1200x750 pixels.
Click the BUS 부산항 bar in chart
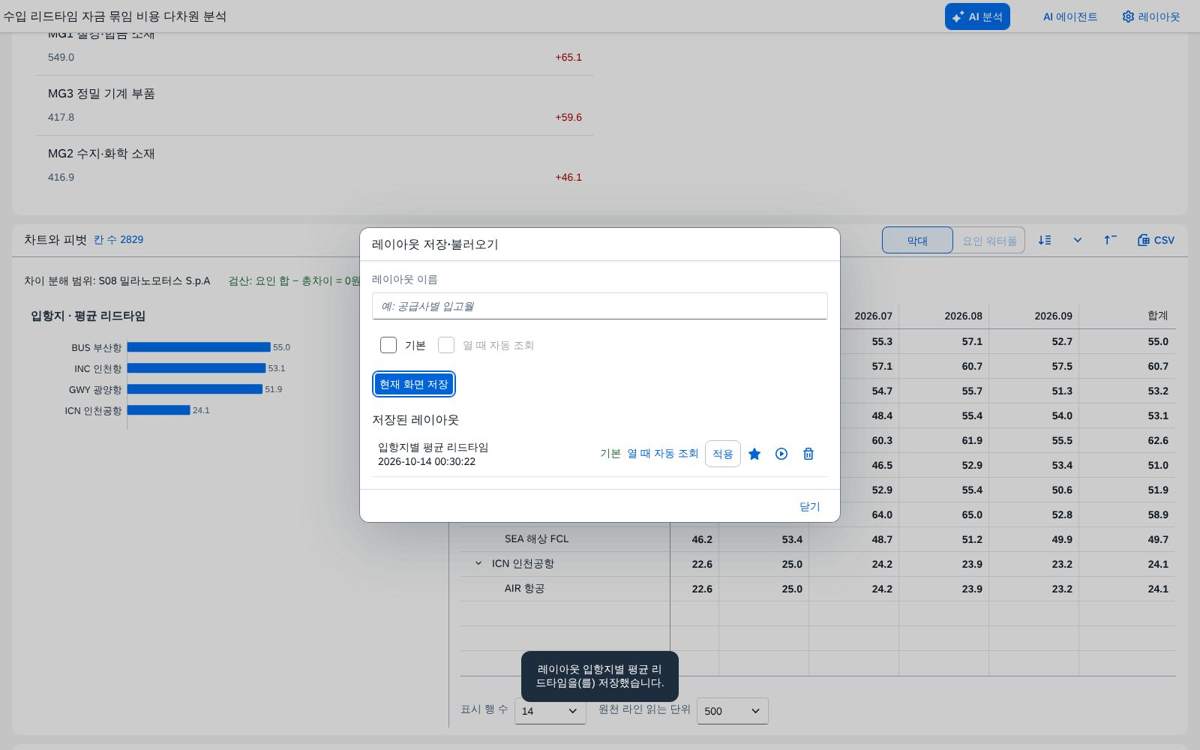pos(199,347)
